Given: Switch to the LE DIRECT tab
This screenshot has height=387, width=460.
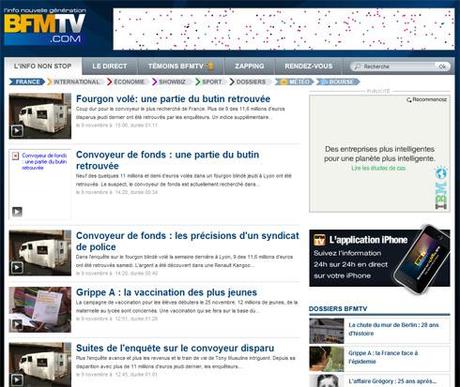Looking at the screenshot, I should pyautogui.click(x=110, y=66).
